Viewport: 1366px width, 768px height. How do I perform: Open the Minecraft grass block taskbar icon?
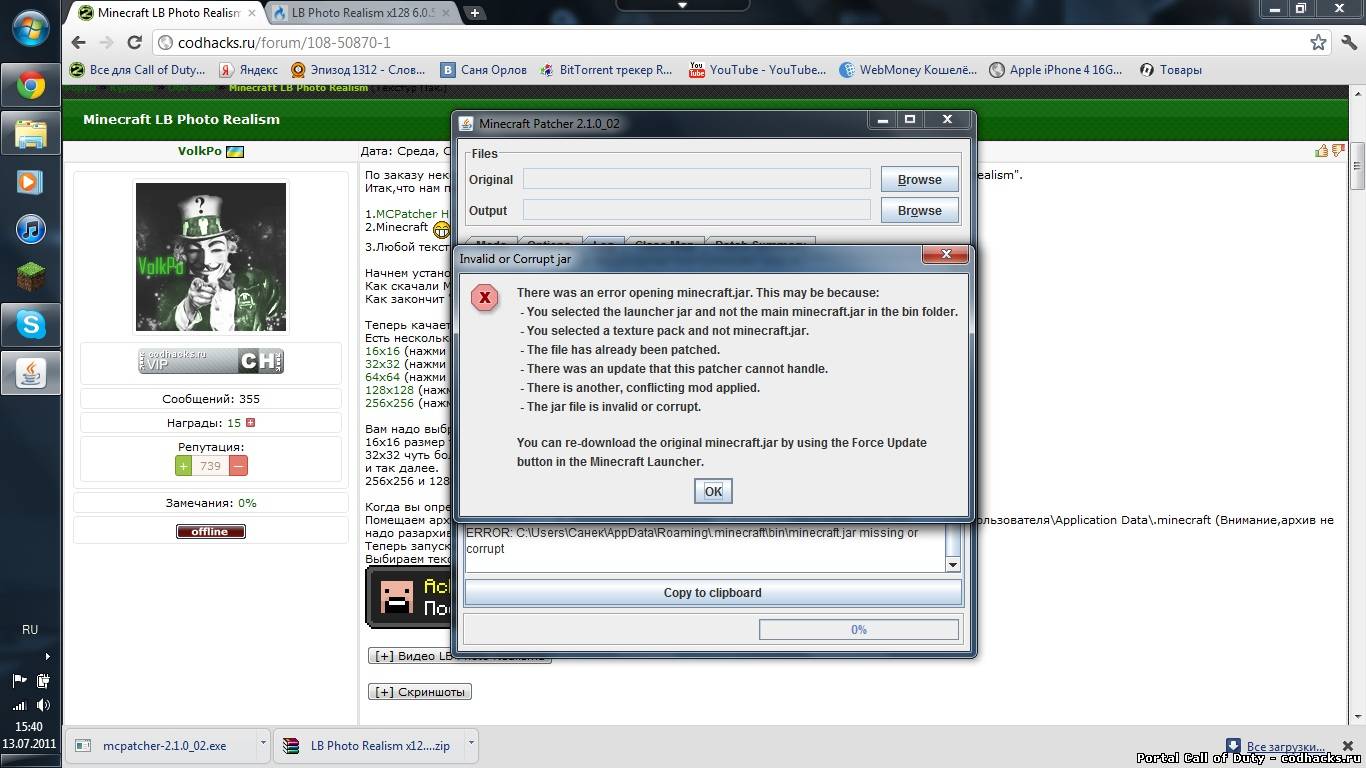click(30, 277)
